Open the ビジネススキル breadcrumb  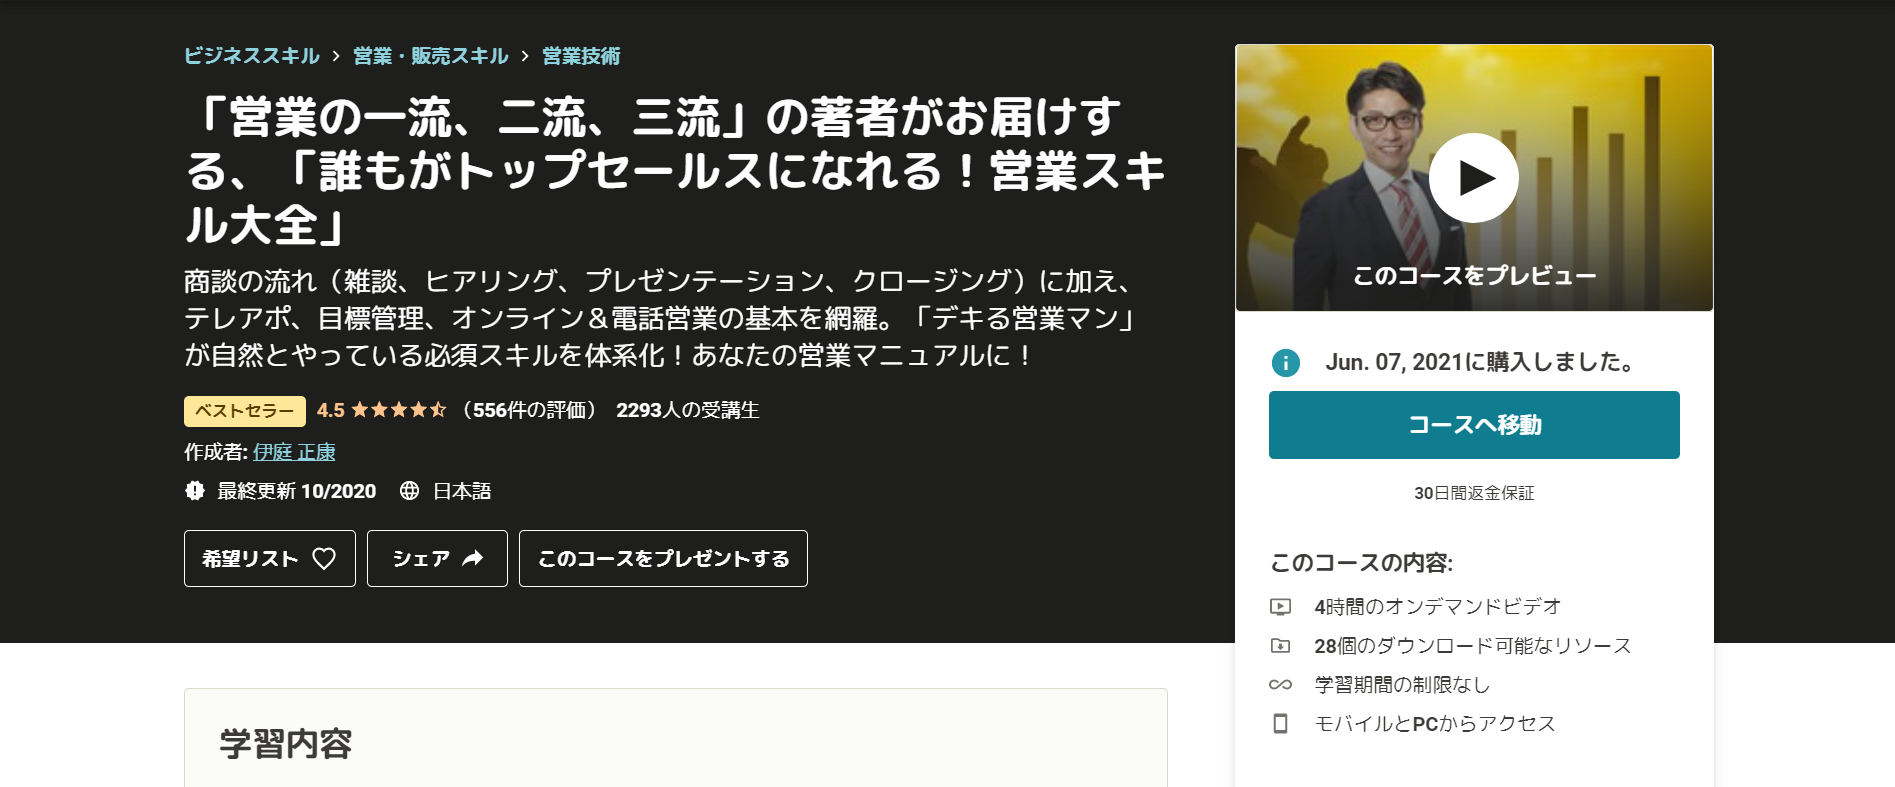click(252, 56)
